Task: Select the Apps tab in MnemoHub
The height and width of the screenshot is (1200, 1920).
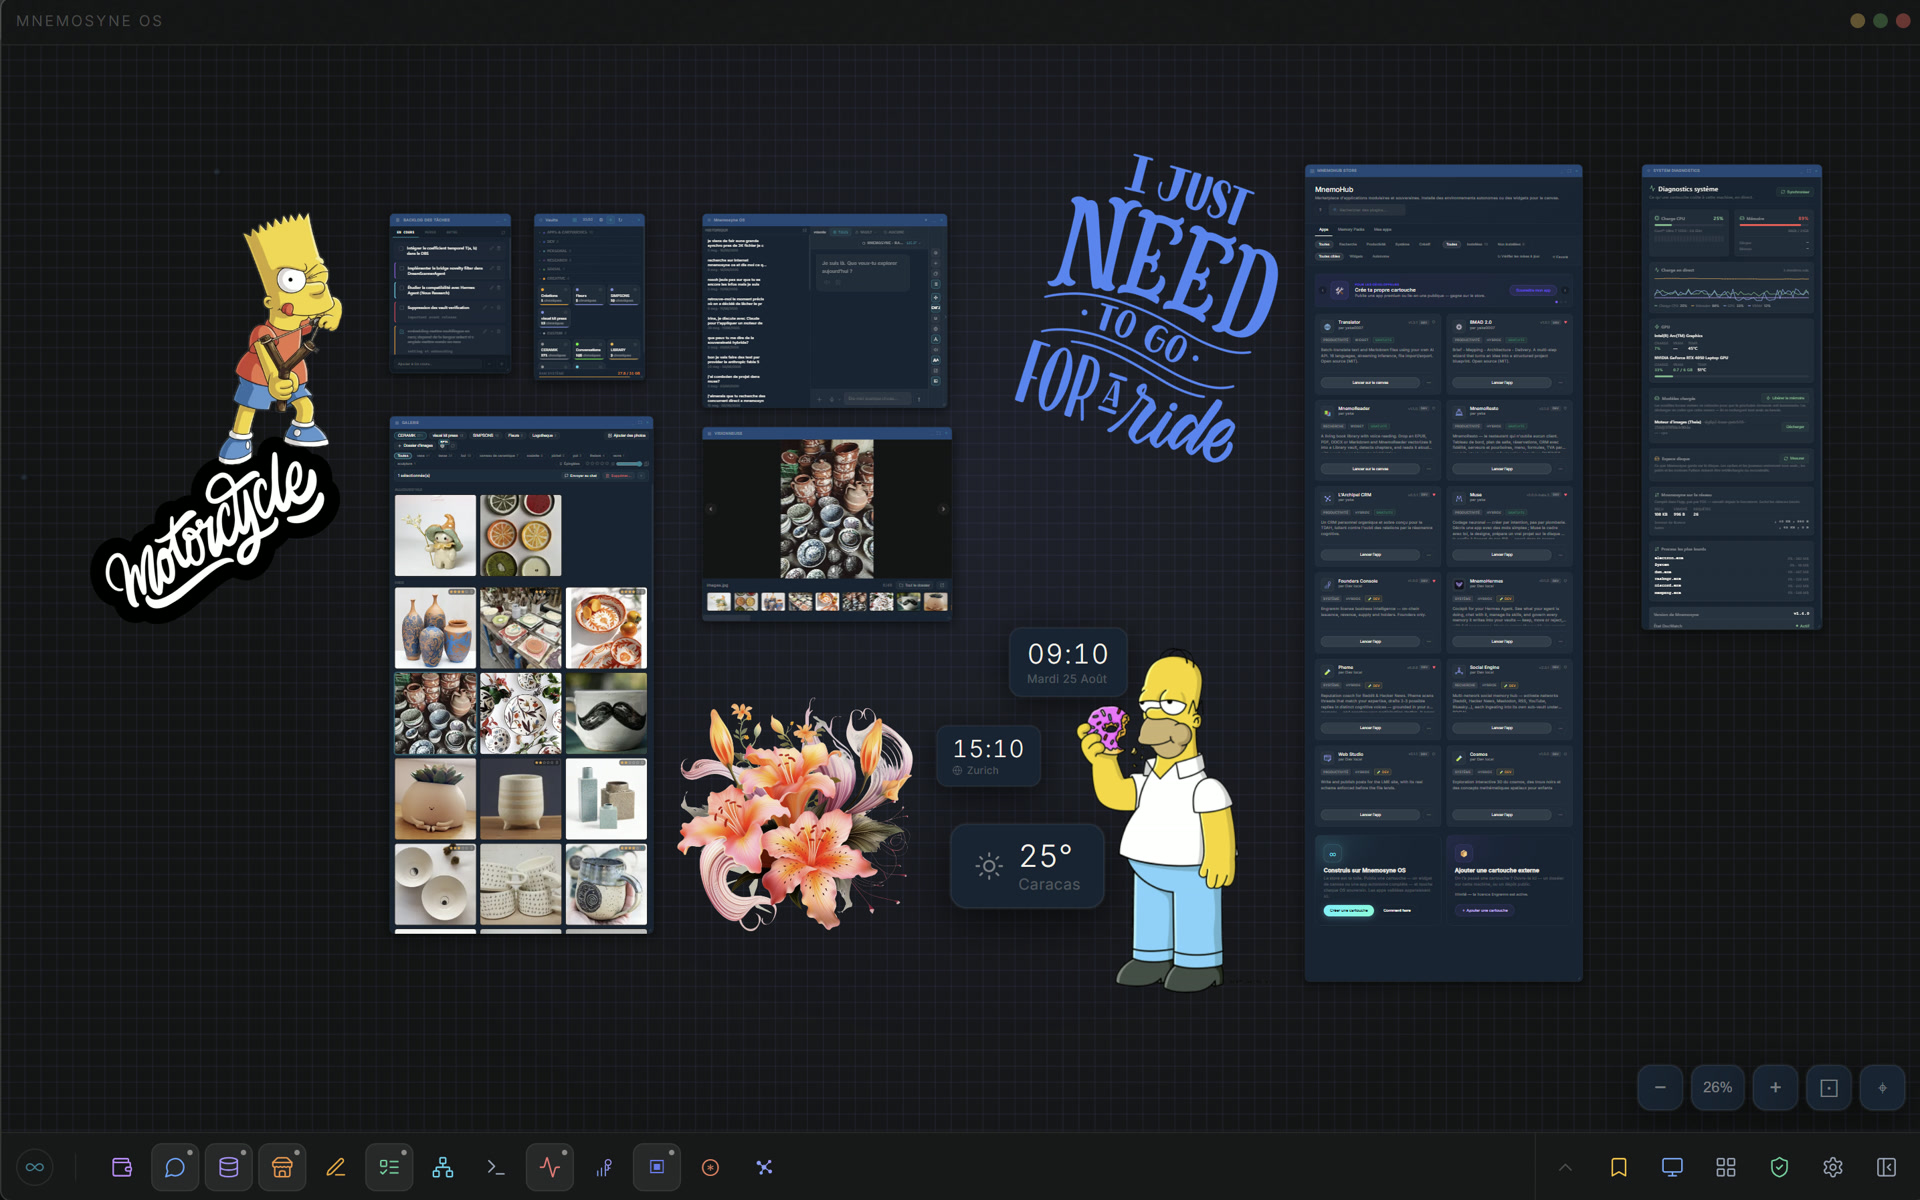Action: 1324,229
